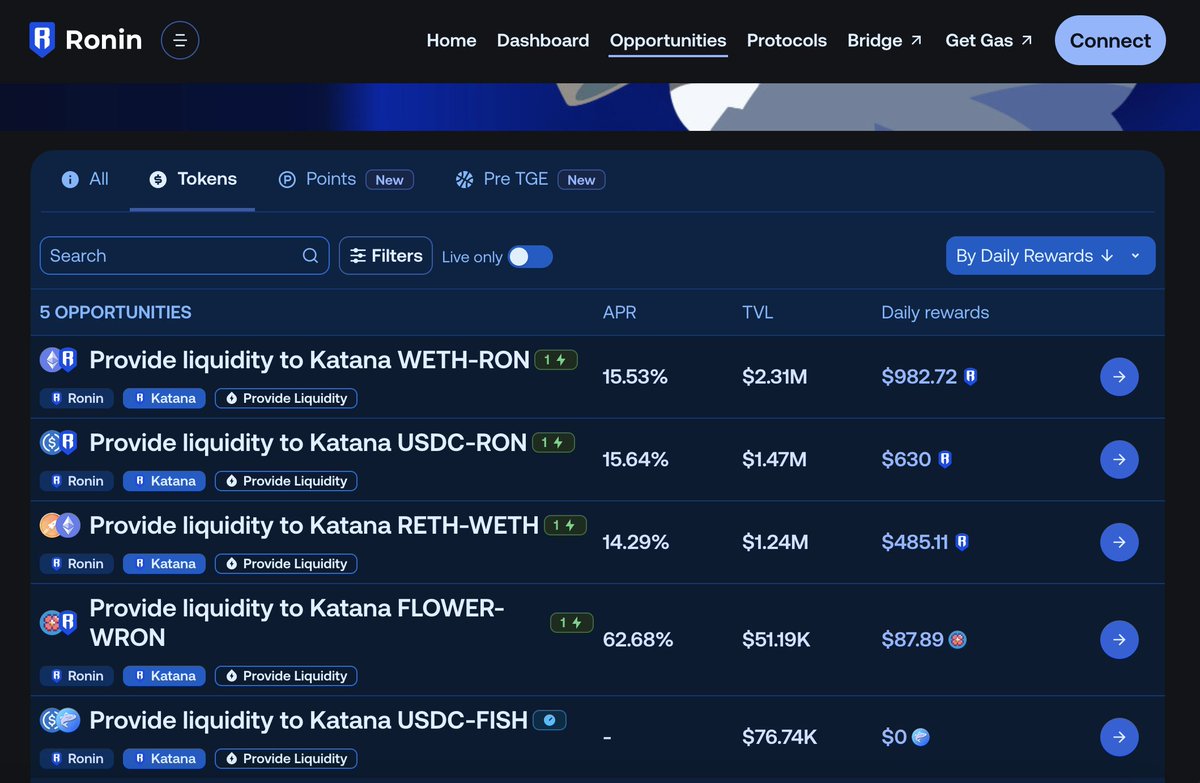
Task: Click the $76.74K TVL value
Action: [x=780, y=738]
